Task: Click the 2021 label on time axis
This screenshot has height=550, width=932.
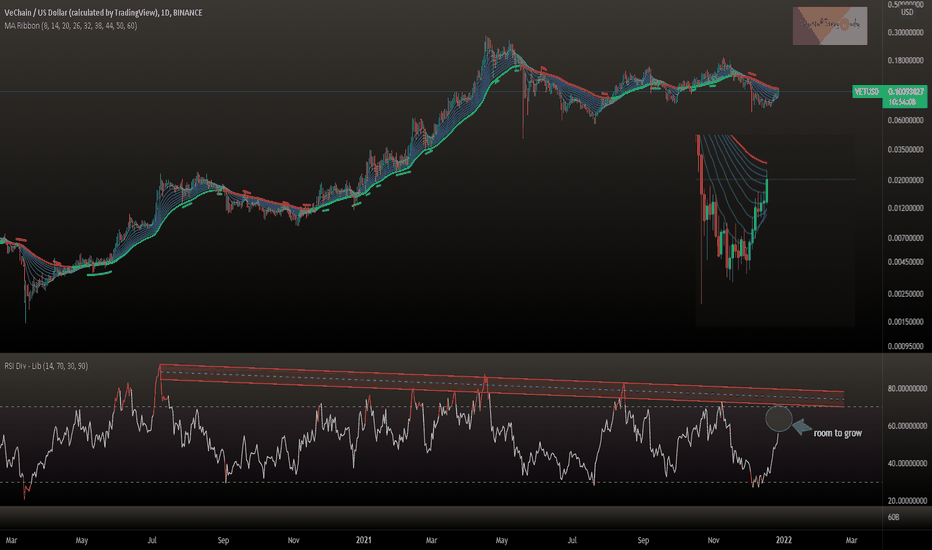Action: click(364, 540)
